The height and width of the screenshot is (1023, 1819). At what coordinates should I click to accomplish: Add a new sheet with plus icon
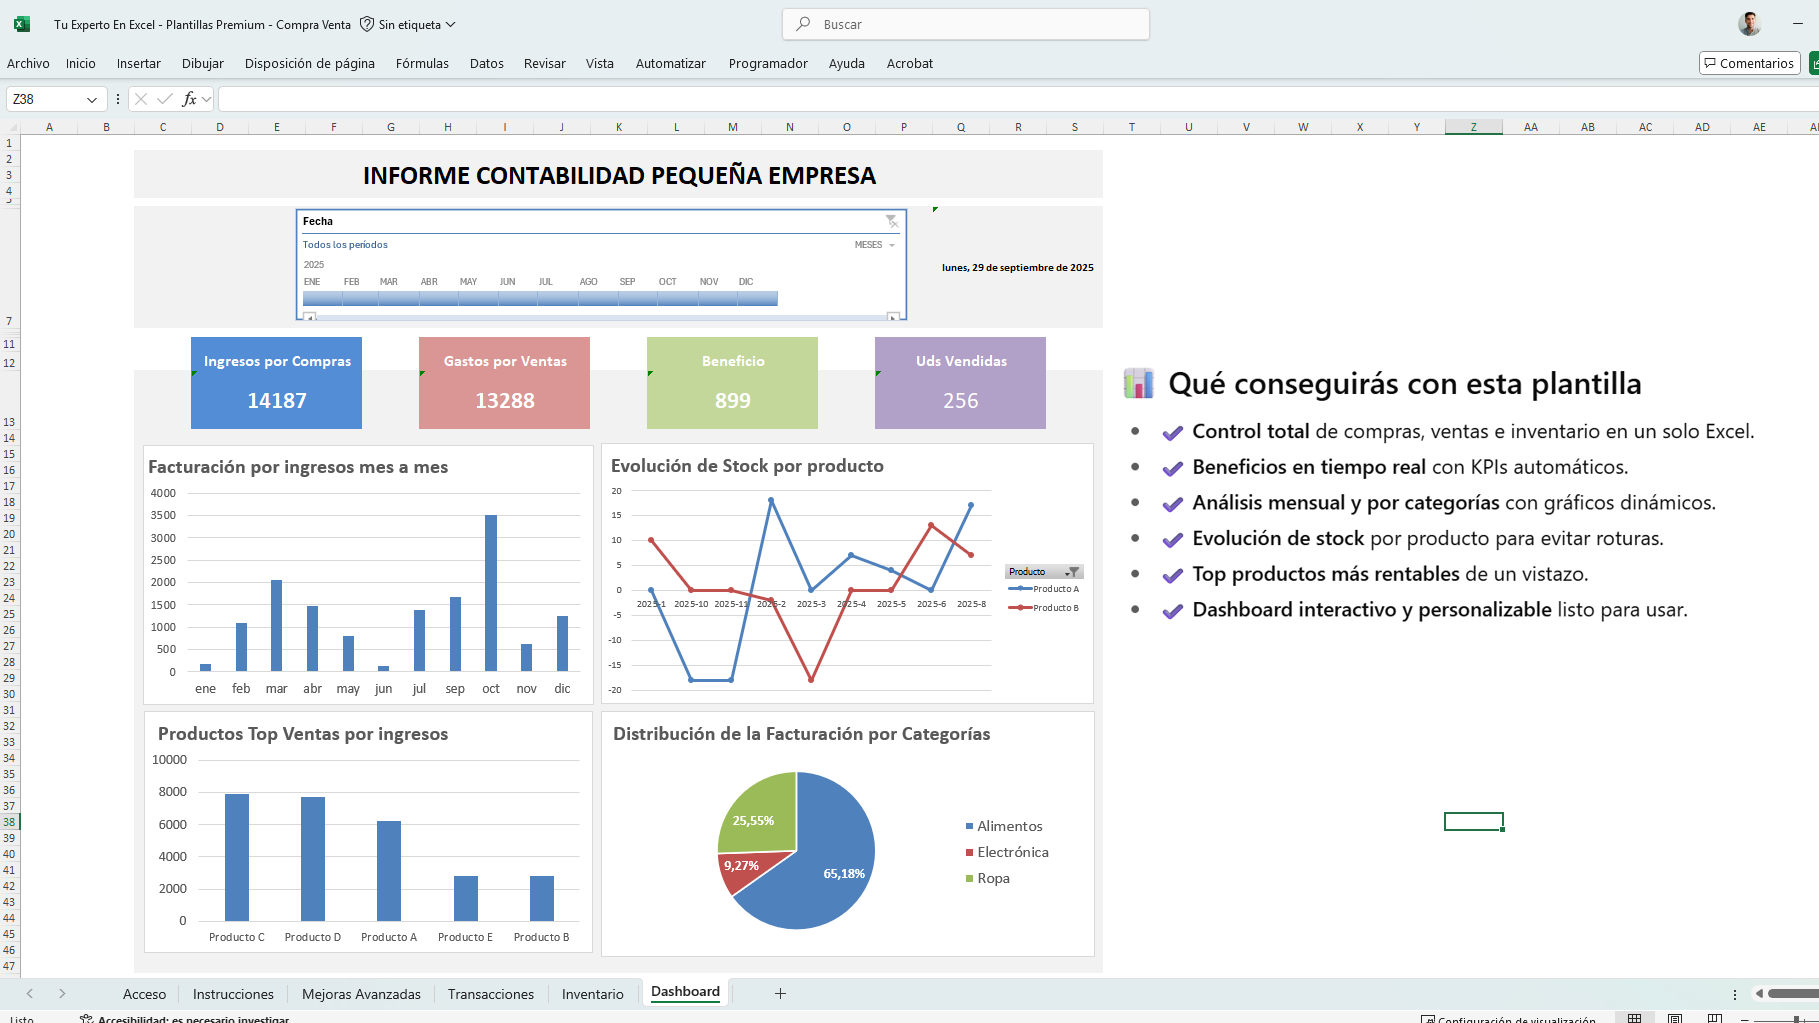coord(780,993)
